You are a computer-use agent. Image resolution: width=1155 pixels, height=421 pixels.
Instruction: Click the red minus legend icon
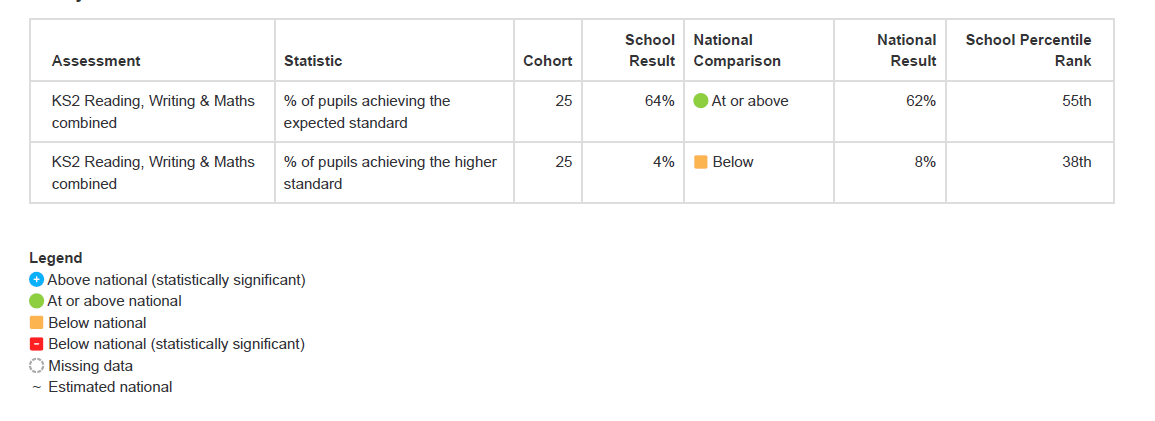click(37, 344)
